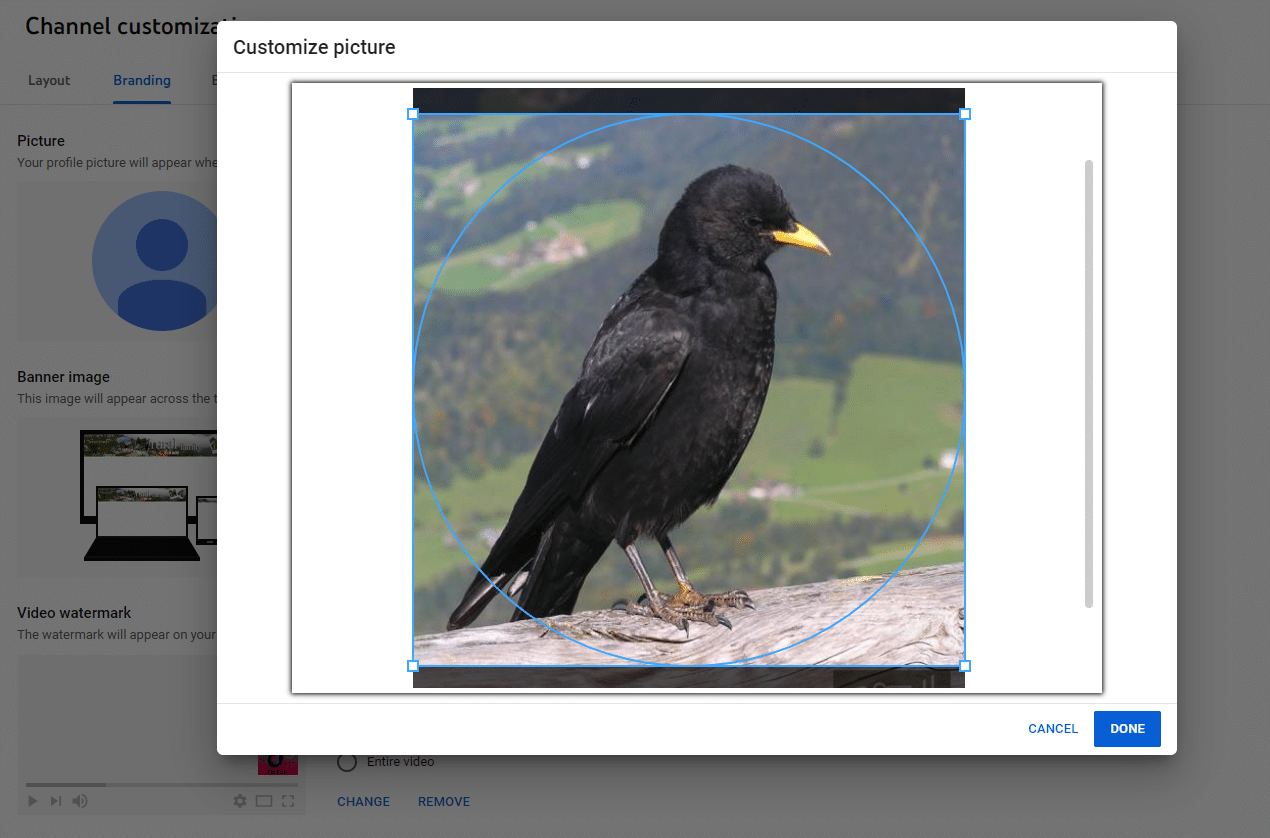The image size is (1270, 838).
Task: Switch to the Layout tab
Action: tap(49, 81)
